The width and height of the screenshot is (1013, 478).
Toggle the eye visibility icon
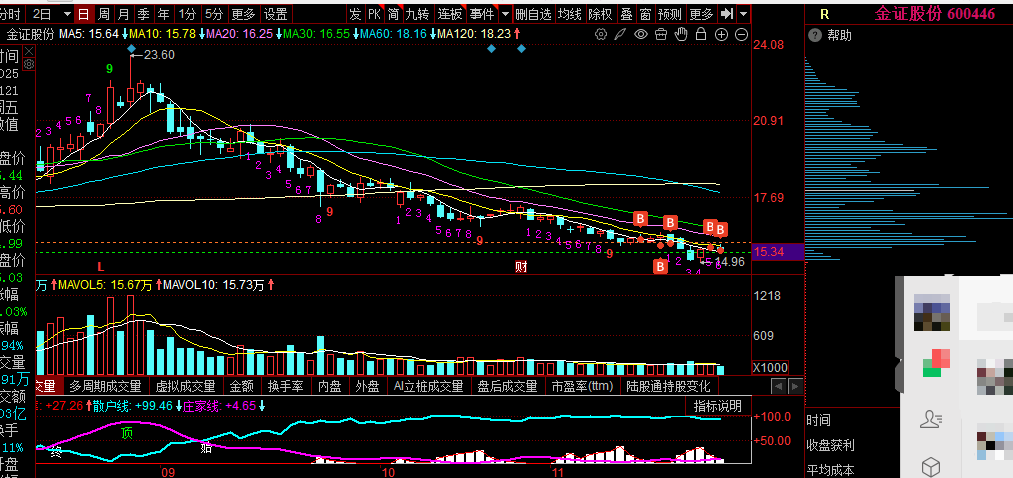tap(640, 34)
